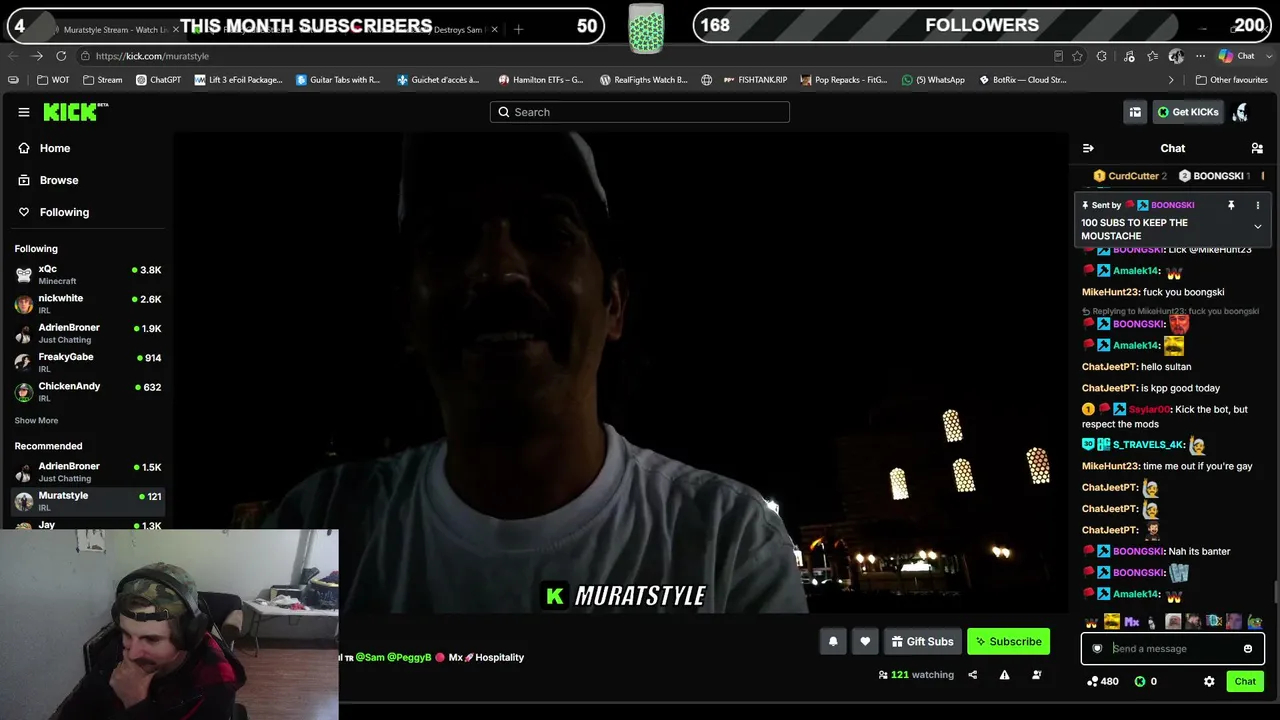Click the KICK logo
The image size is (1280, 720).
coord(74,112)
